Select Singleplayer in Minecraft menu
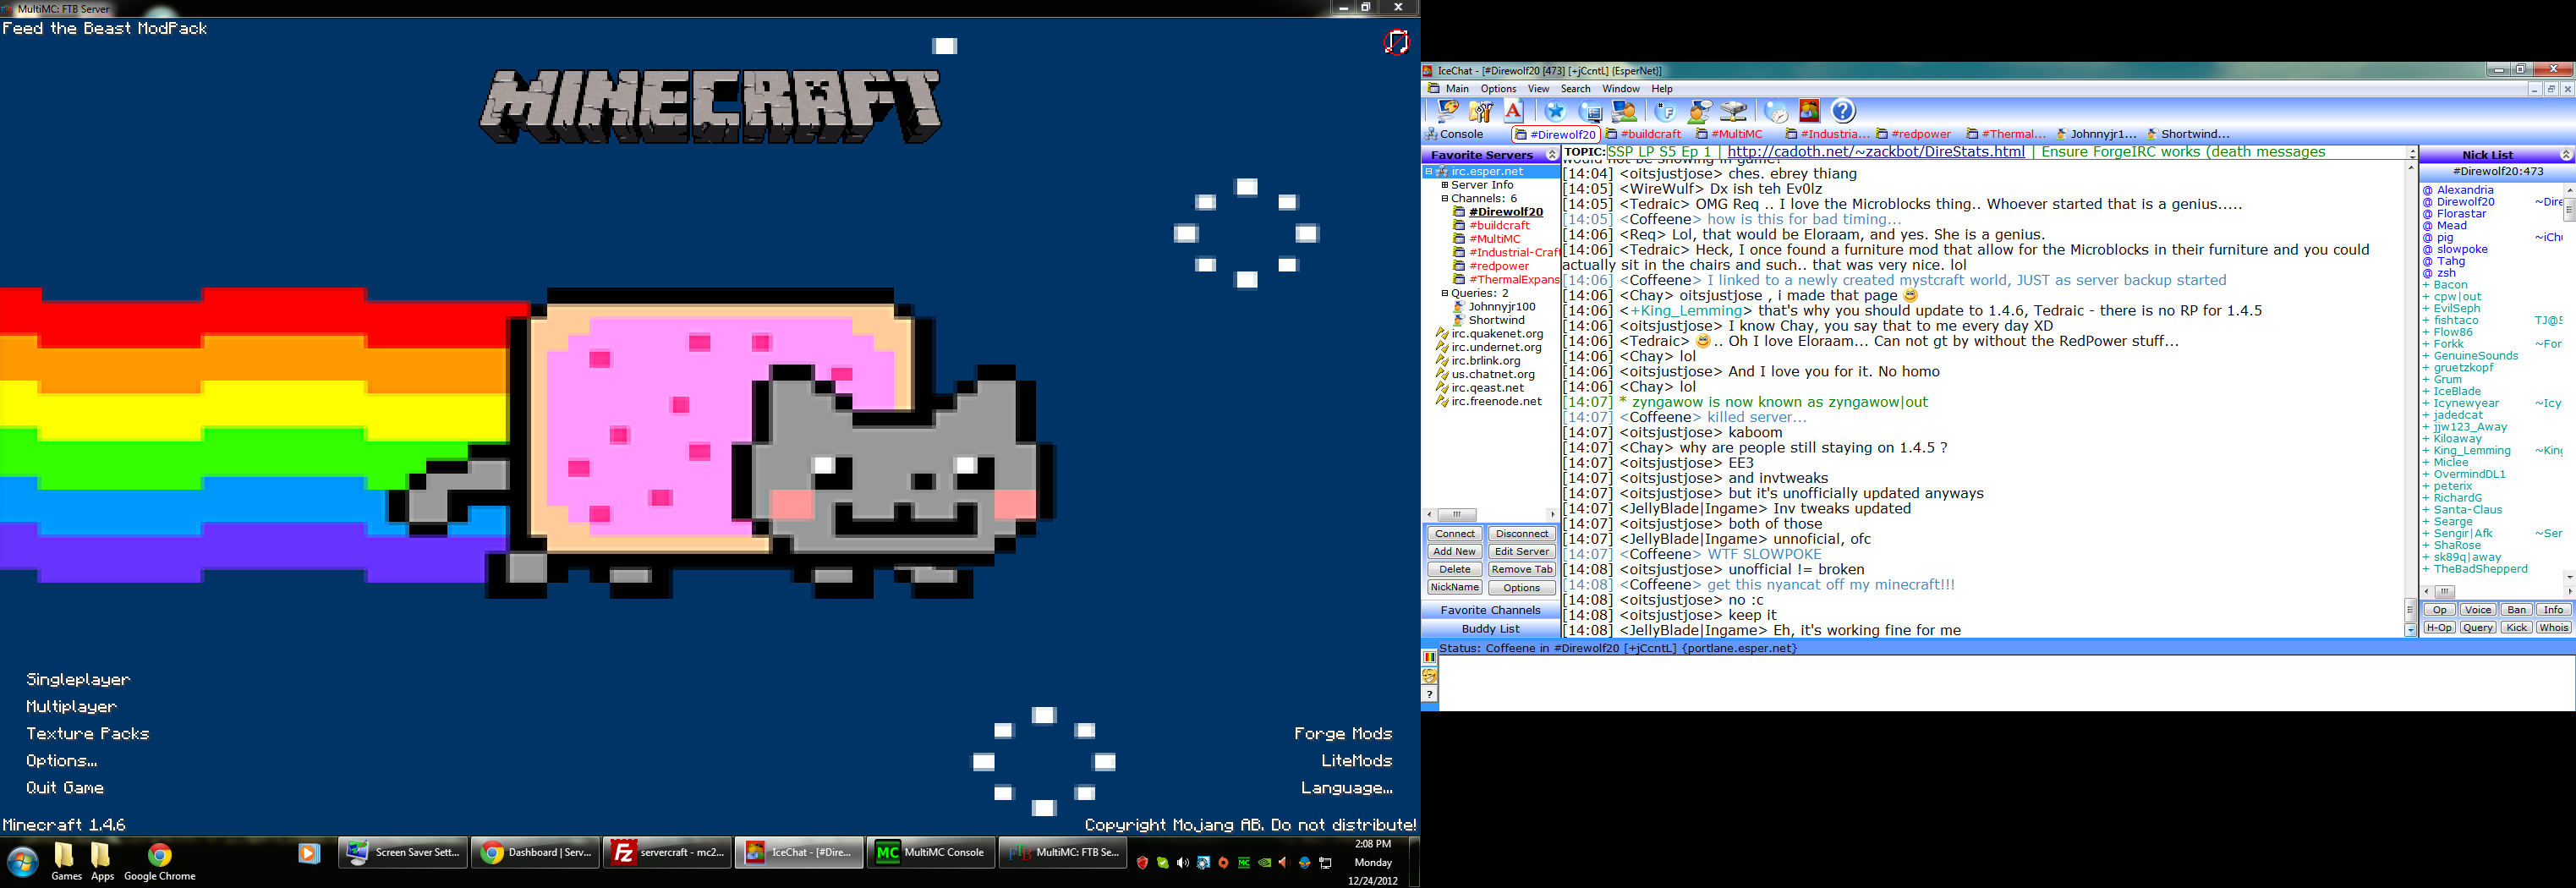The width and height of the screenshot is (2576, 888). 78,680
